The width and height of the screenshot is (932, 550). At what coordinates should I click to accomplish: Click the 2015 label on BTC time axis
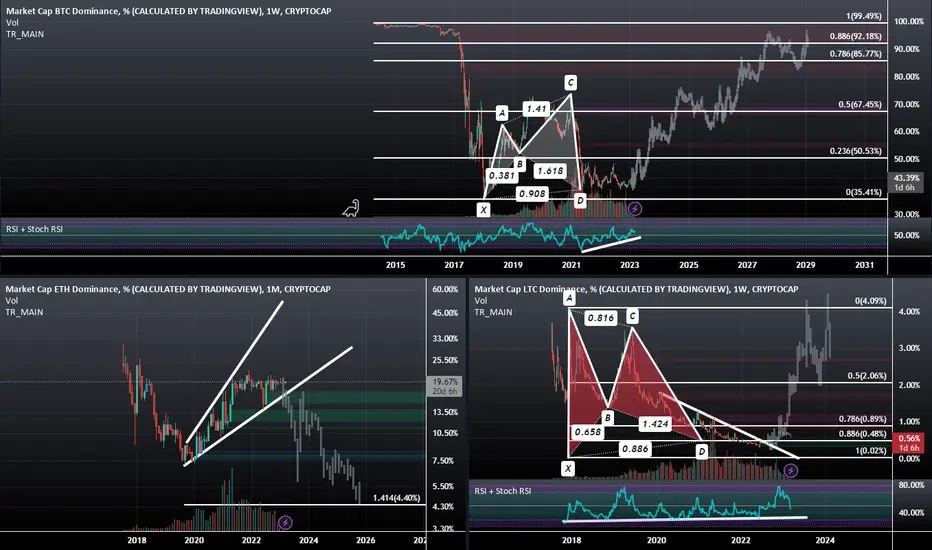click(395, 265)
